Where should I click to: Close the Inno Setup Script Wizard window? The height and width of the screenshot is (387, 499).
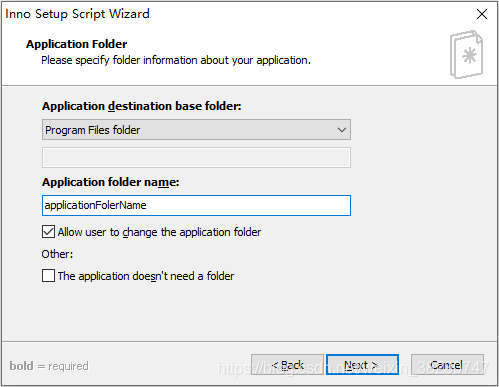(482, 14)
